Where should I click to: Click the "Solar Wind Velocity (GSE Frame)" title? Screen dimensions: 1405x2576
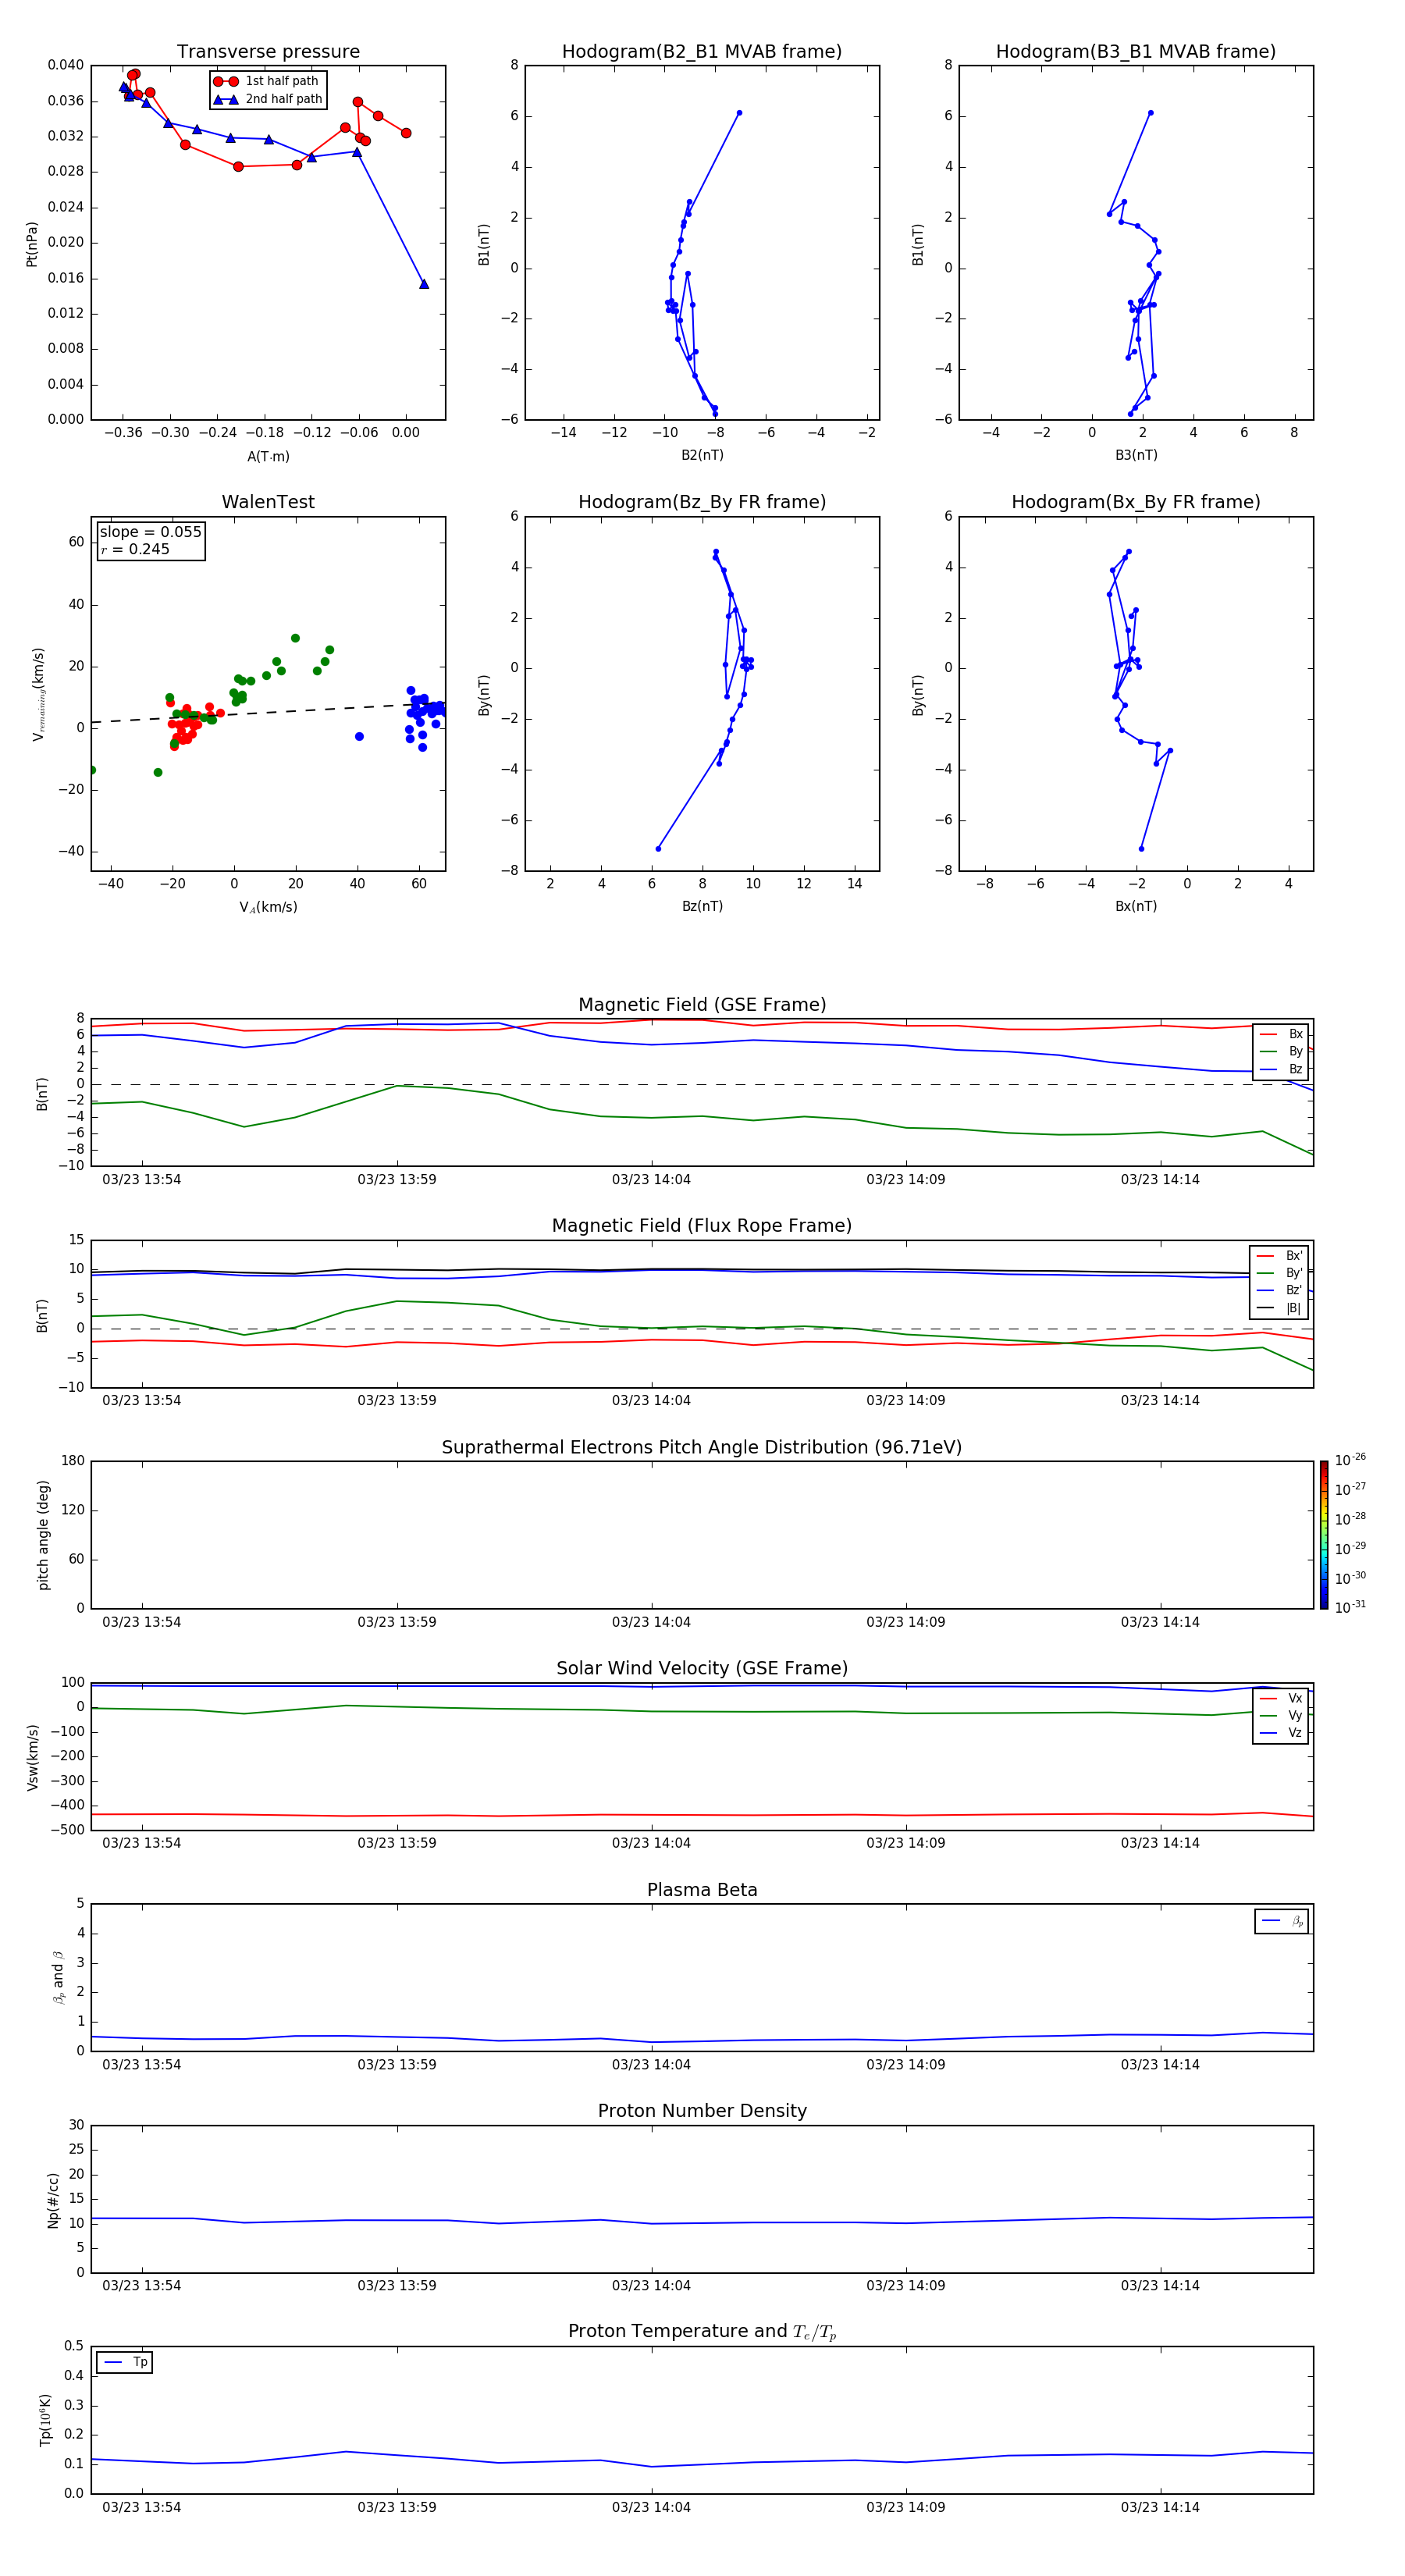tap(702, 1669)
